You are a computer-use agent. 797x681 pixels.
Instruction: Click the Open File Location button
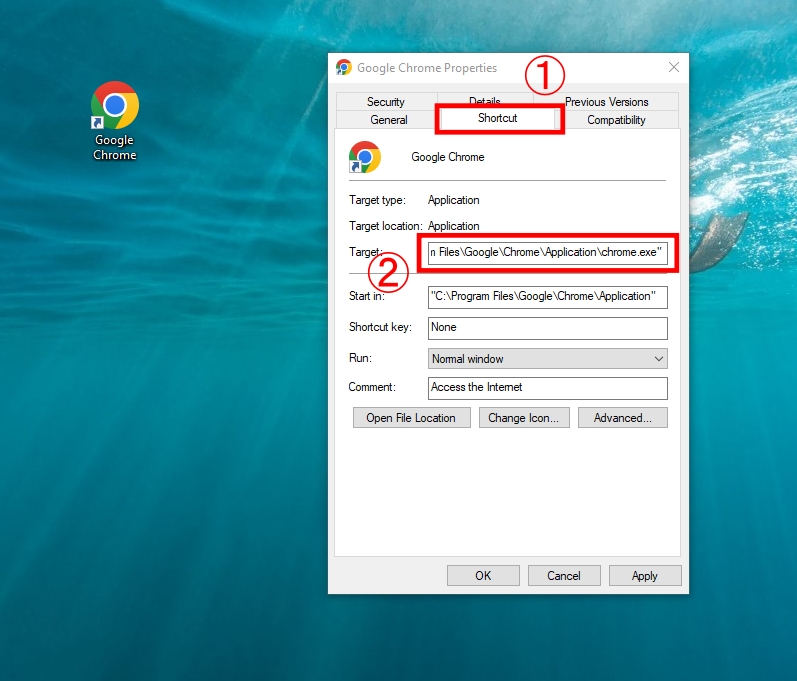[411, 418]
